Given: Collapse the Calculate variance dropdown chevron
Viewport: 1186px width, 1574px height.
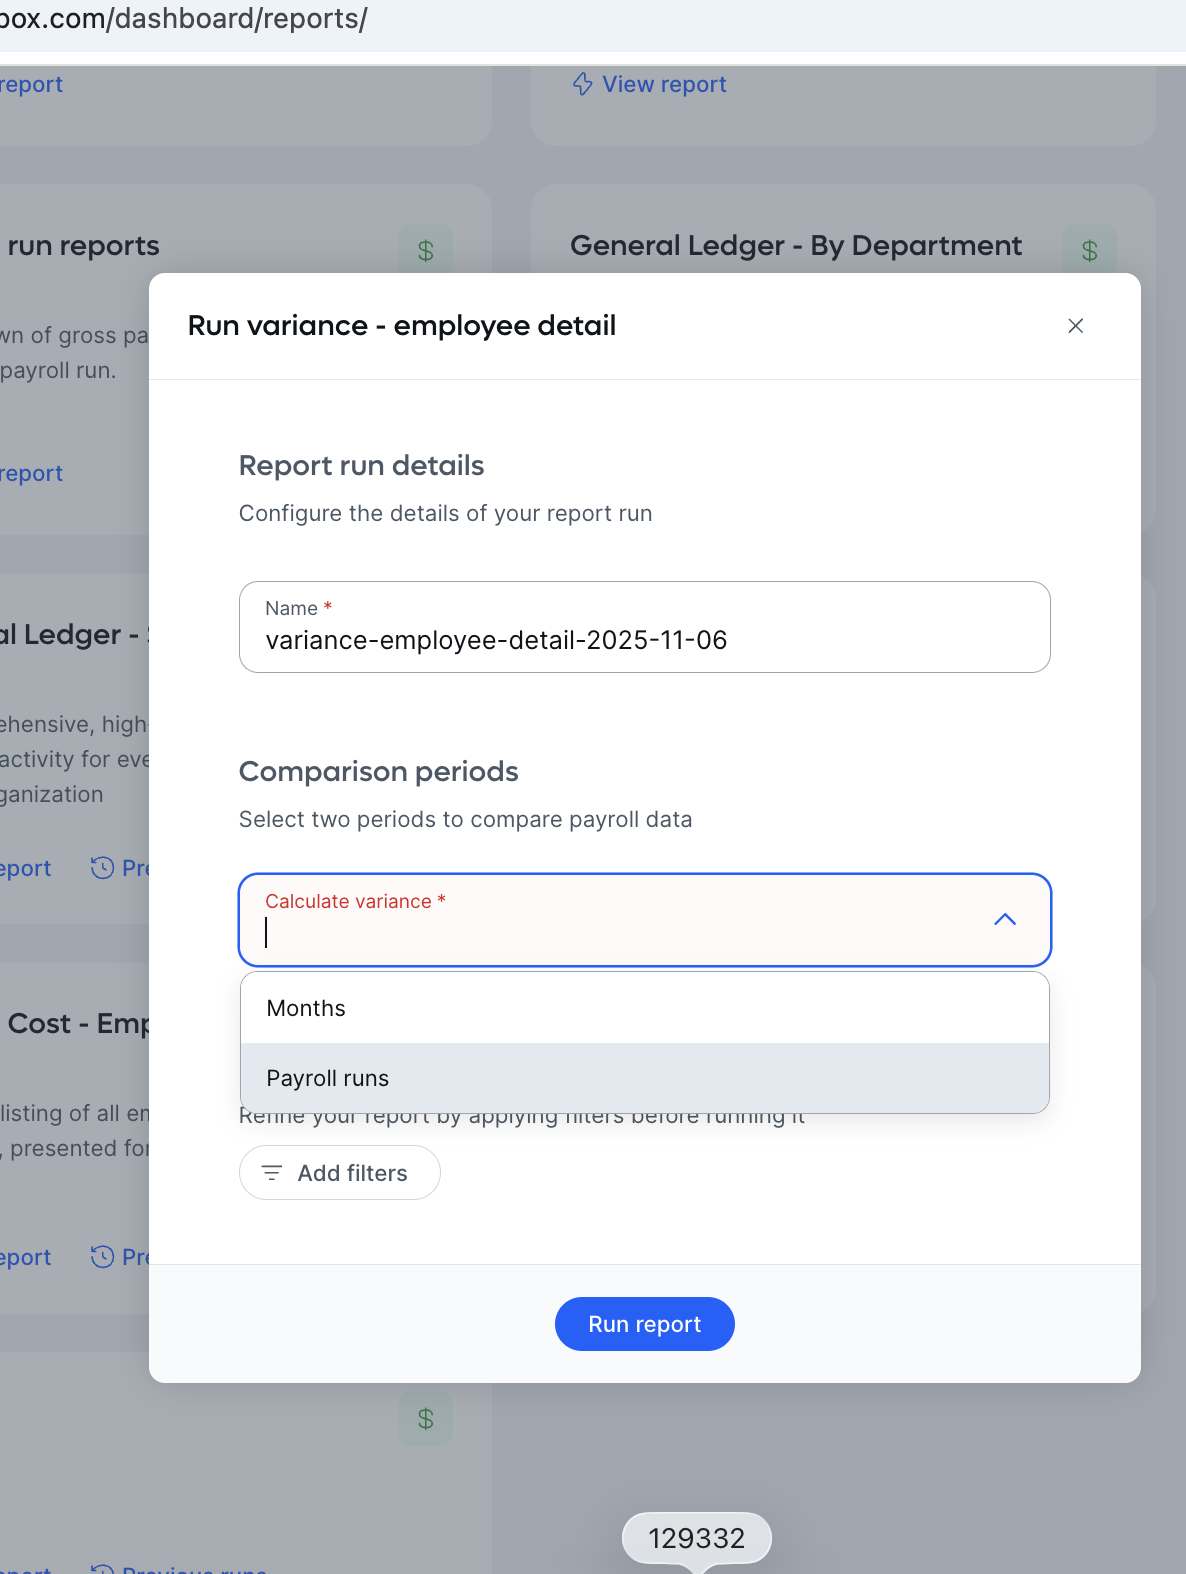Looking at the screenshot, I should tap(1007, 919).
